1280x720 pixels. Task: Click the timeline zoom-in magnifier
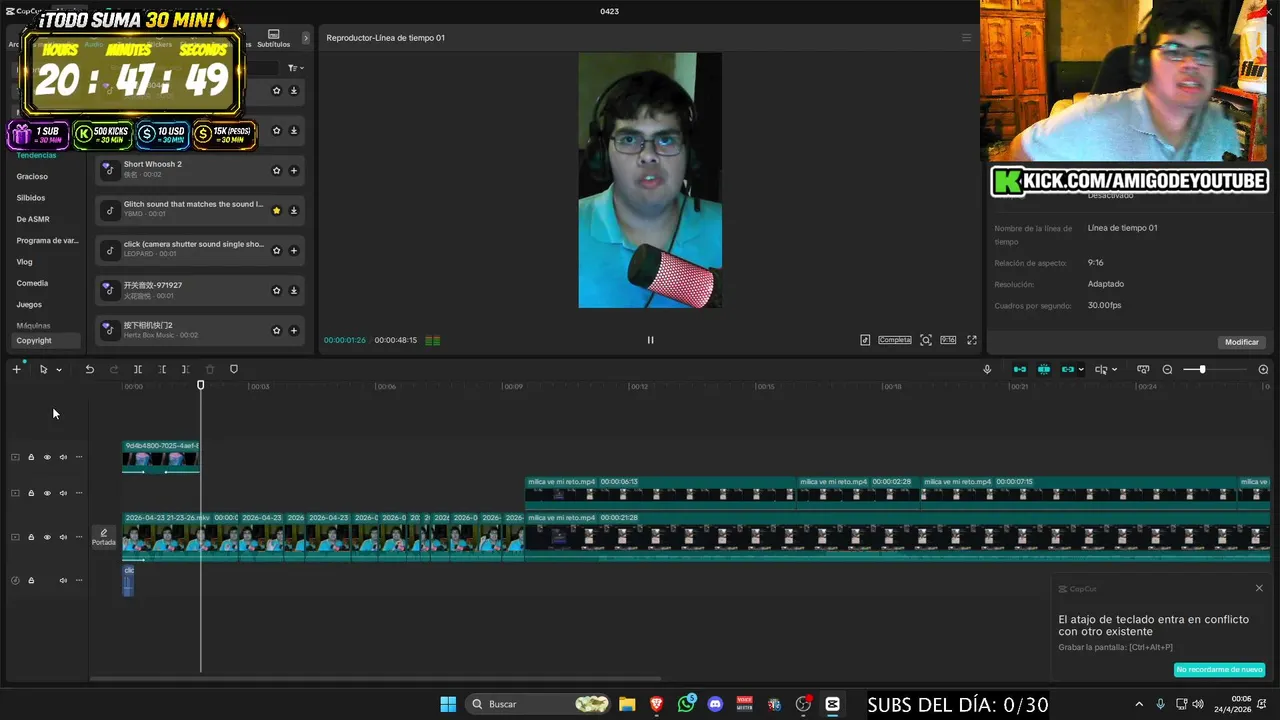(1263, 369)
